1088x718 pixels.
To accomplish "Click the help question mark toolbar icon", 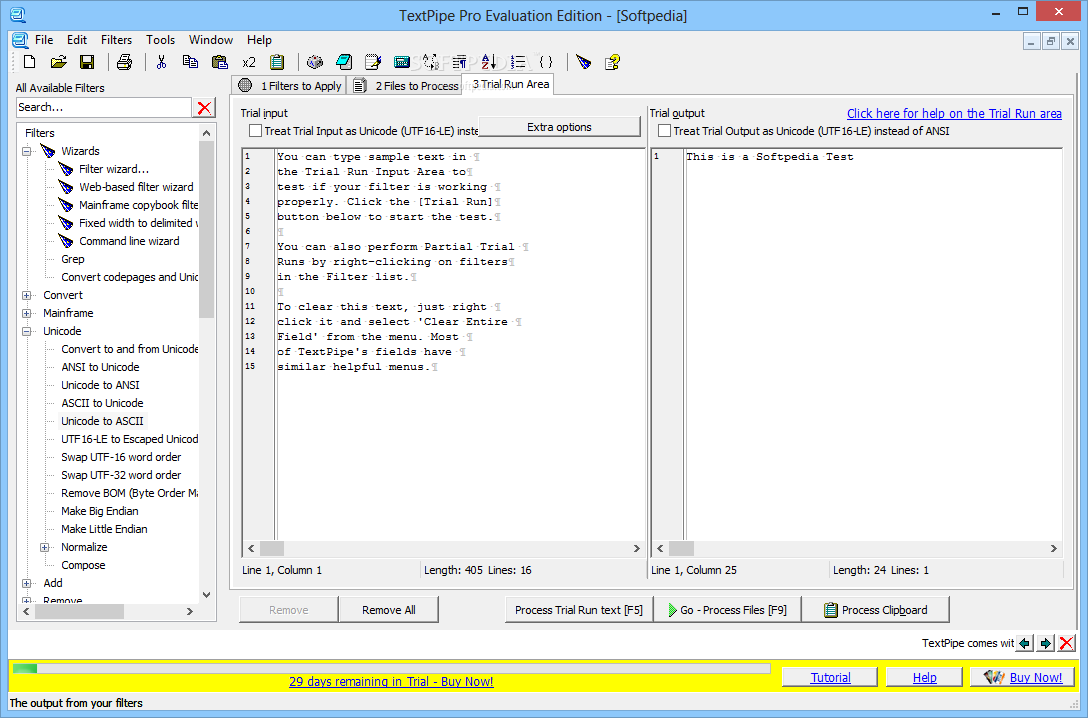I will click(612, 62).
